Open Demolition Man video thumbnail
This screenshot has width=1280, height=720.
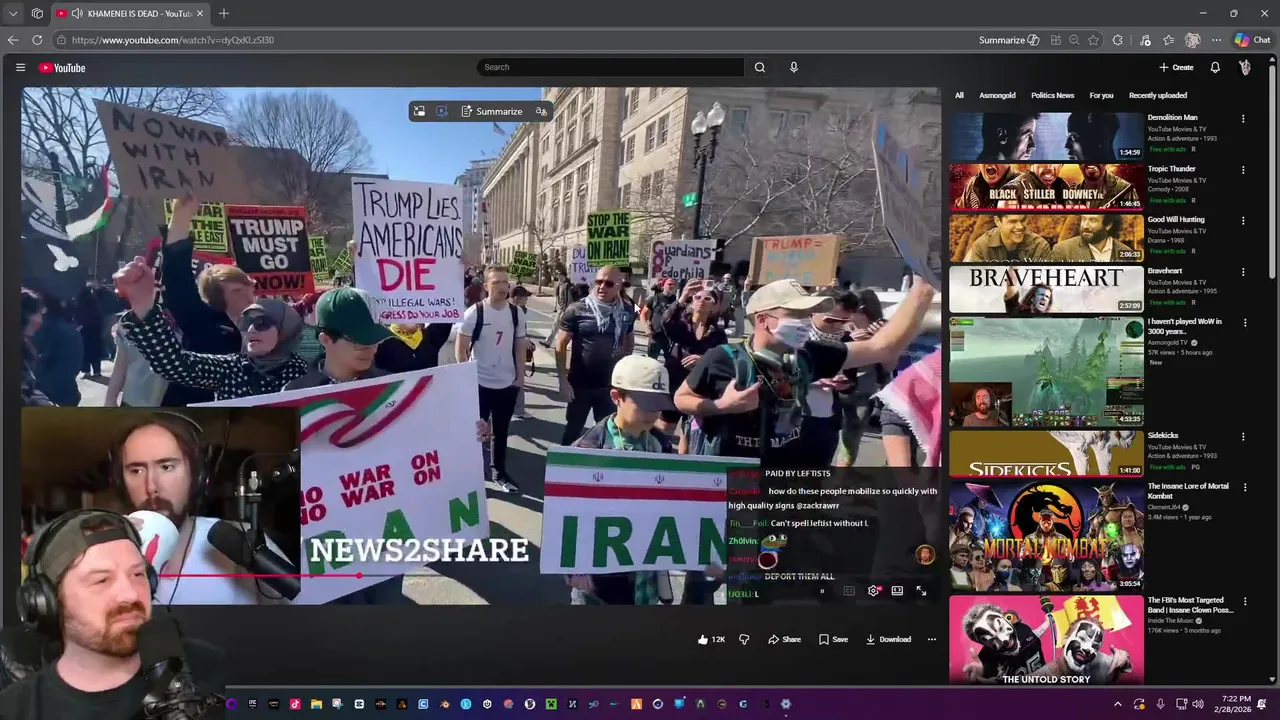tap(1046, 136)
